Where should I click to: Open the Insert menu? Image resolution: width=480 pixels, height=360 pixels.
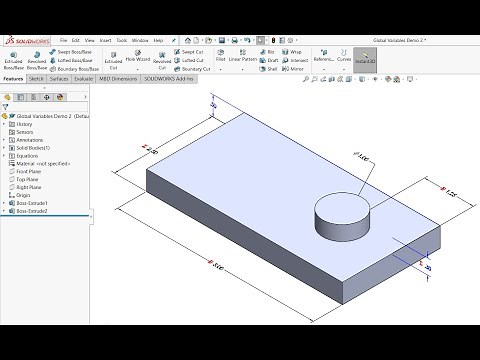coord(105,40)
